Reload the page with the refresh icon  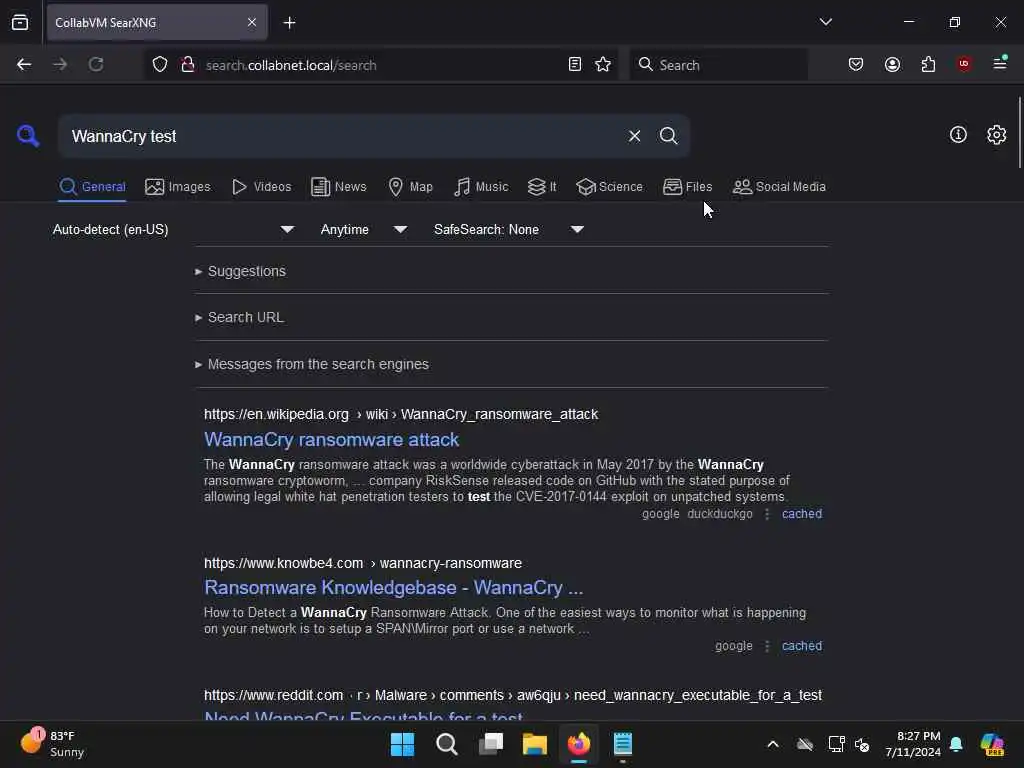coord(96,64)
